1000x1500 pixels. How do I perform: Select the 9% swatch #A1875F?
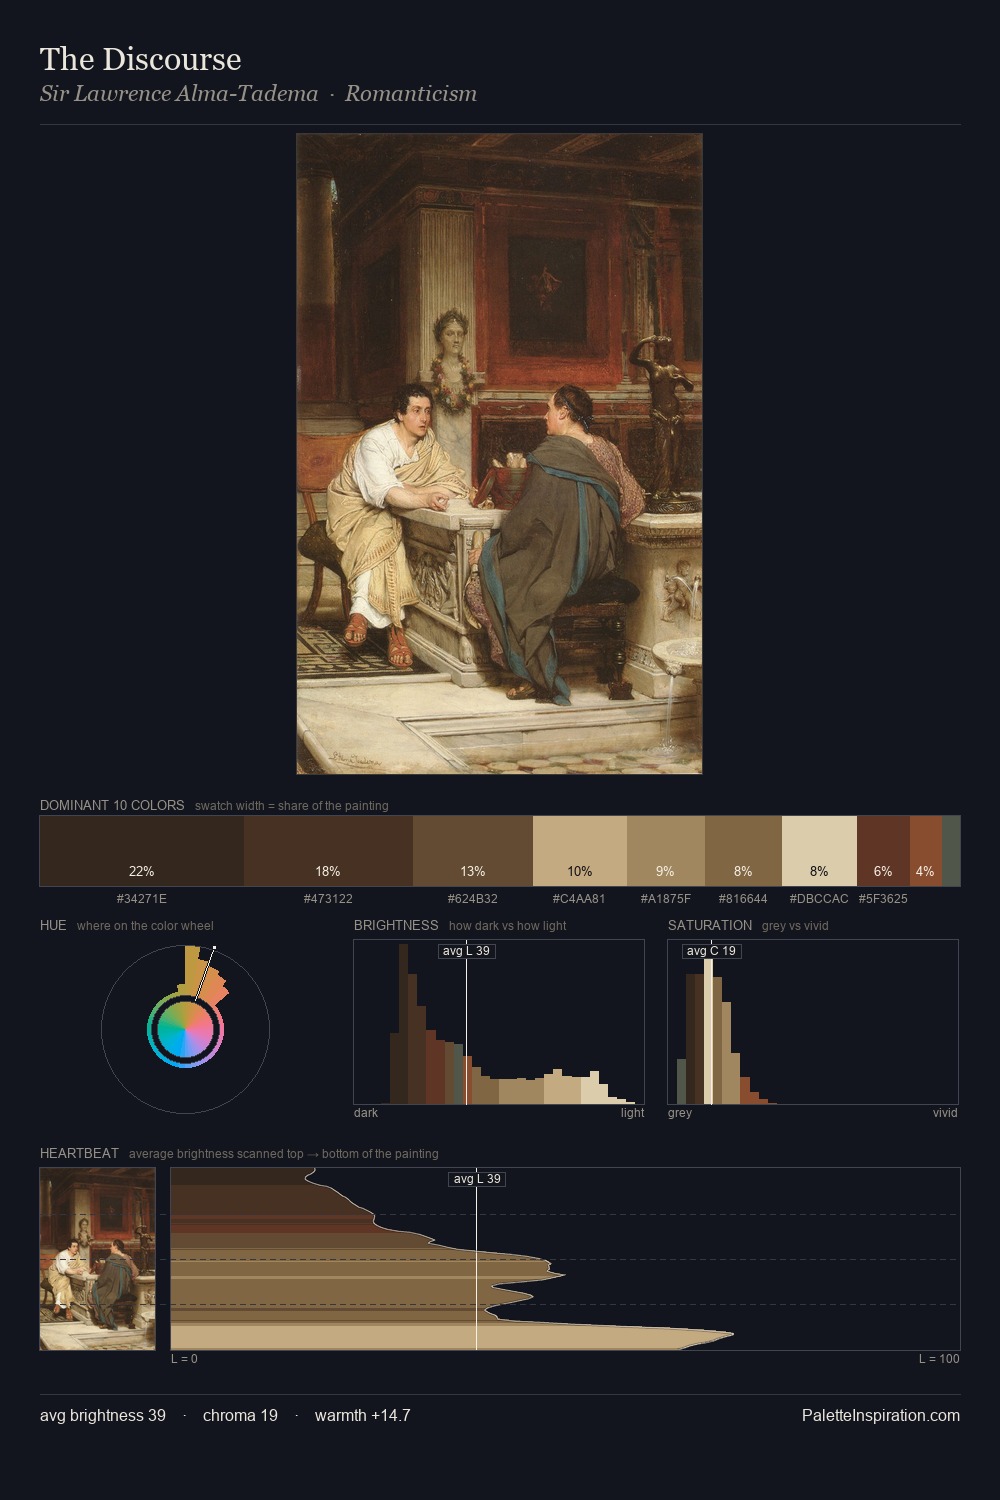666,851
